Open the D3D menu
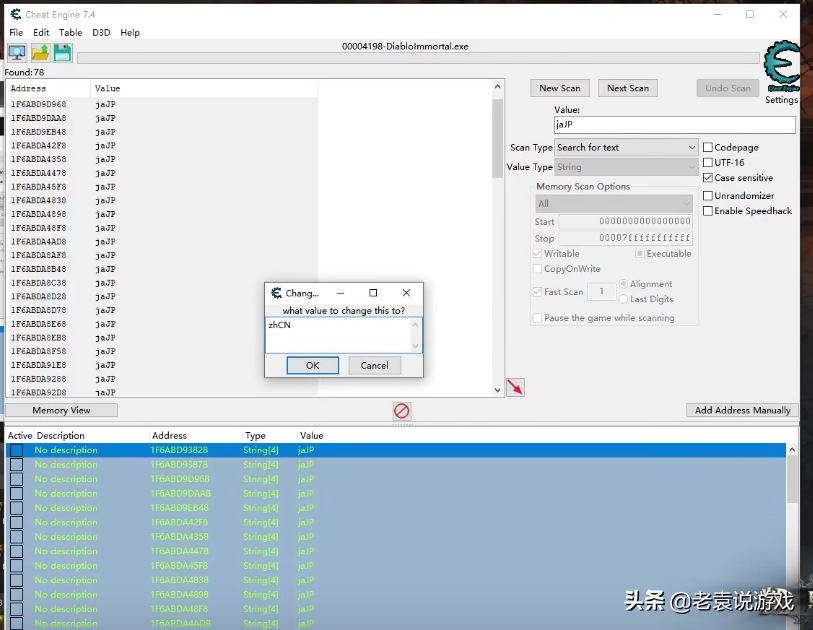Image resolution: width=813 pixels, height=630 pixels. click(101, 33)
